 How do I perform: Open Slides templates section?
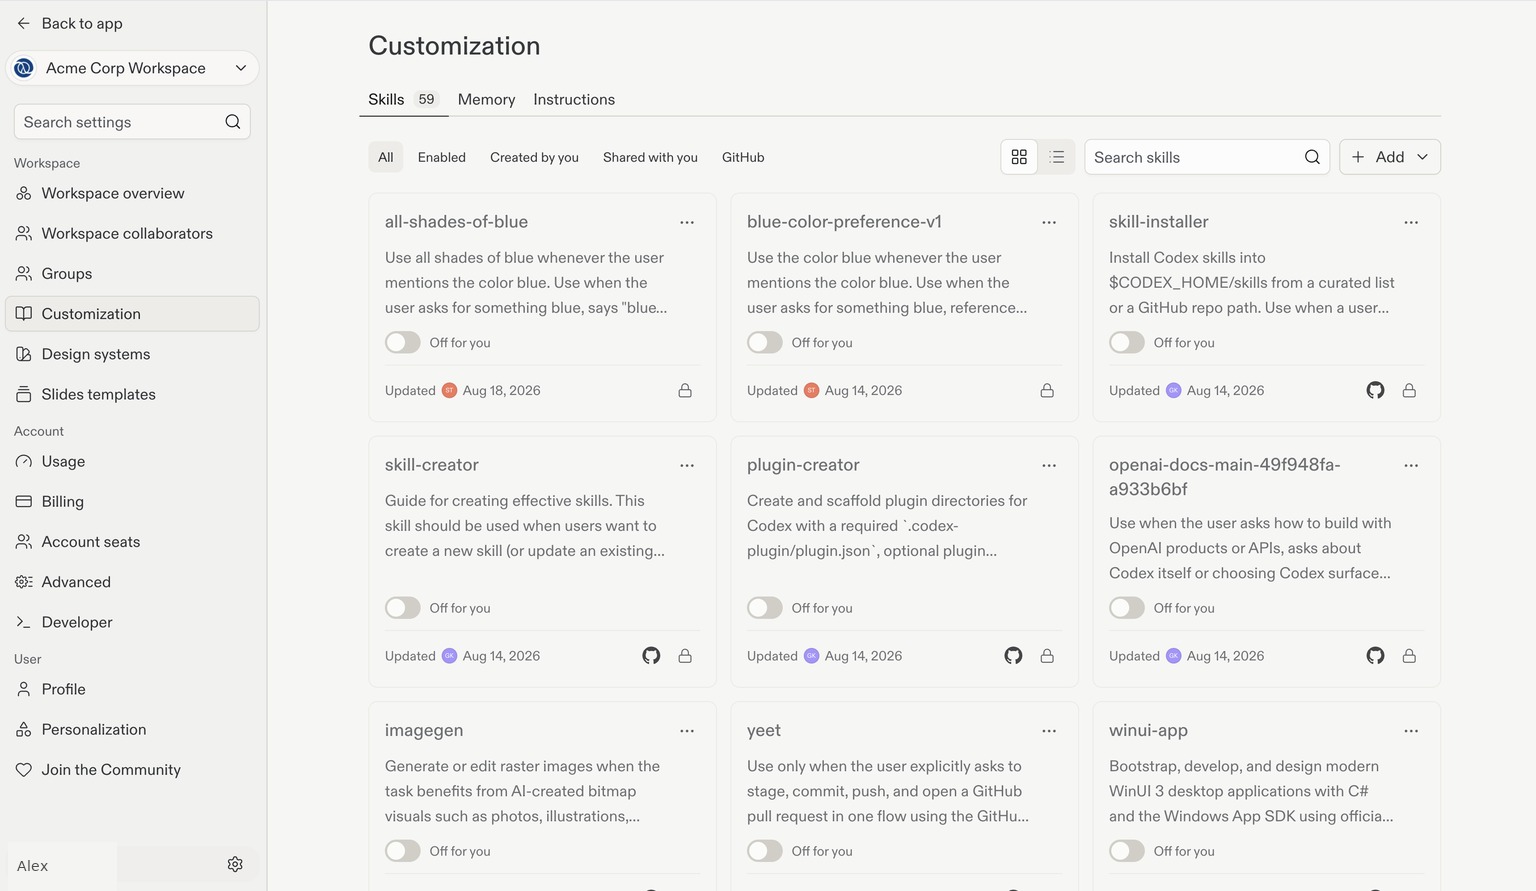click(x=132, y=394)
